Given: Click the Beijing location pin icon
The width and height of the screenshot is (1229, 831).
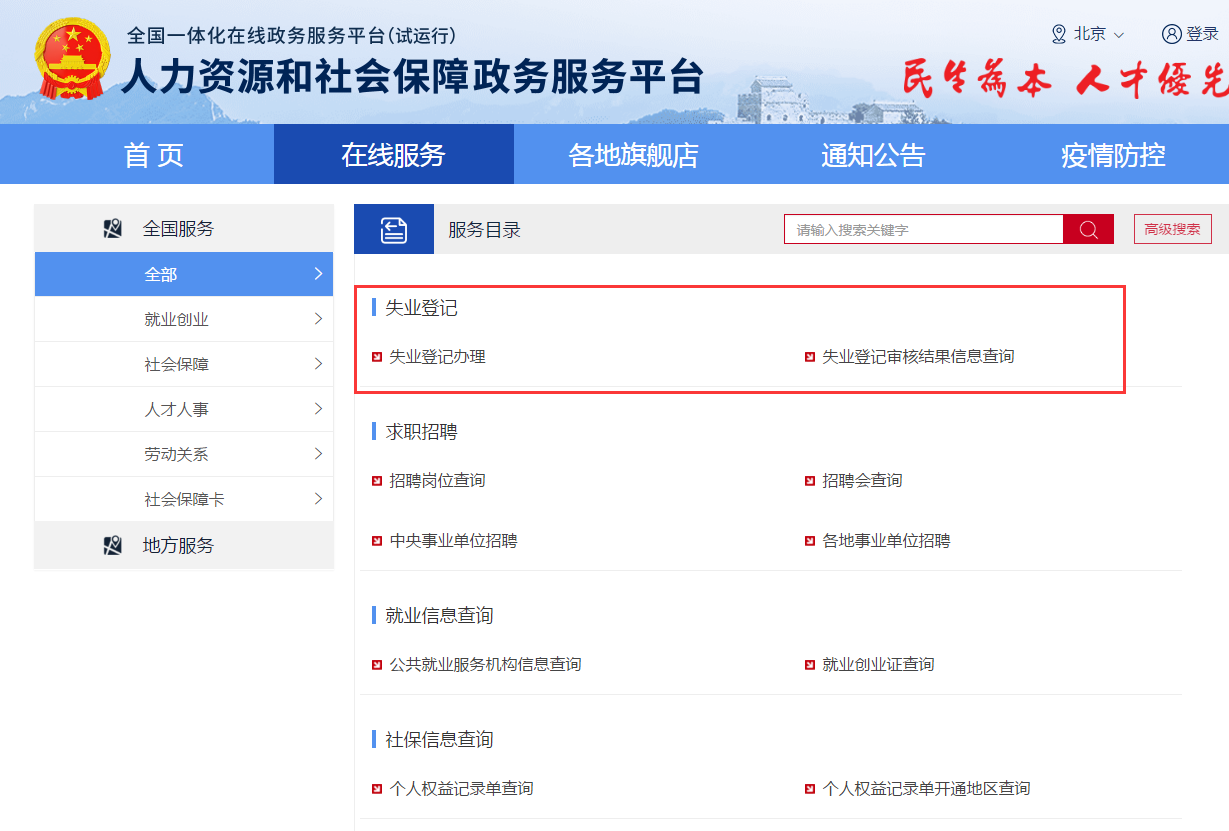Looking at the screenshot, I should point(1059,34).
